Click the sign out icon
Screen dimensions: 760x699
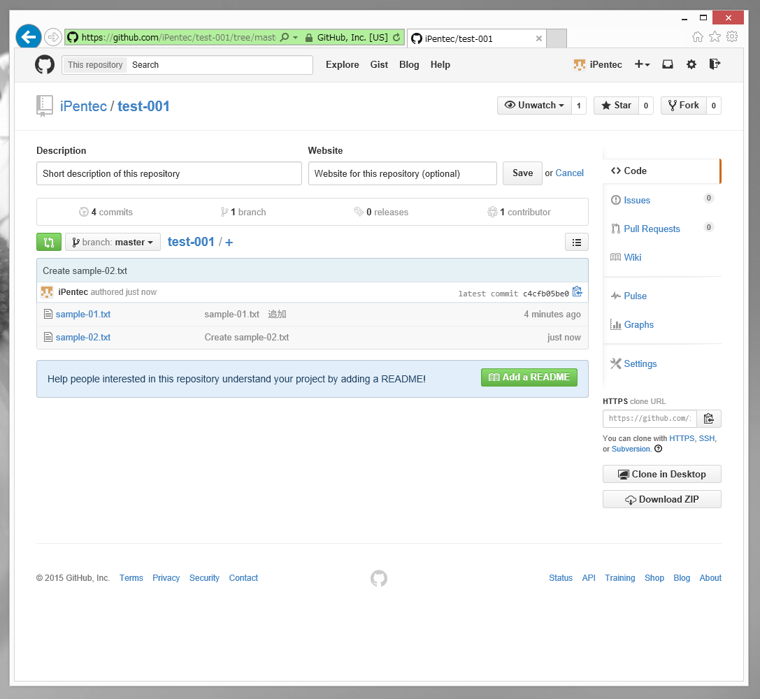pos(715,64)
